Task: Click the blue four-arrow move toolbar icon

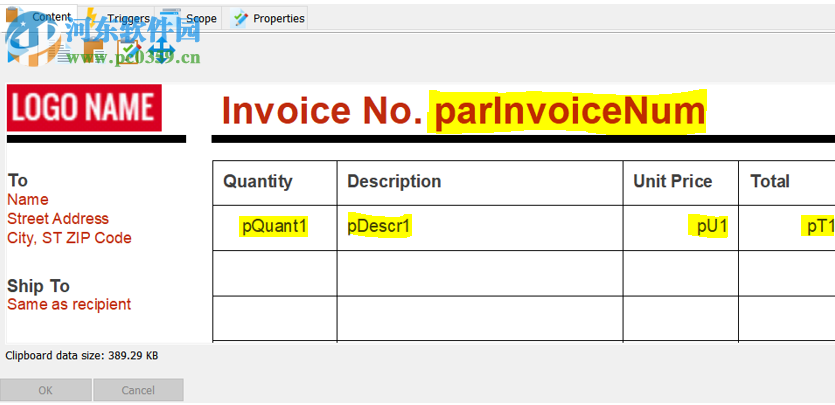Action: [162, 51]
